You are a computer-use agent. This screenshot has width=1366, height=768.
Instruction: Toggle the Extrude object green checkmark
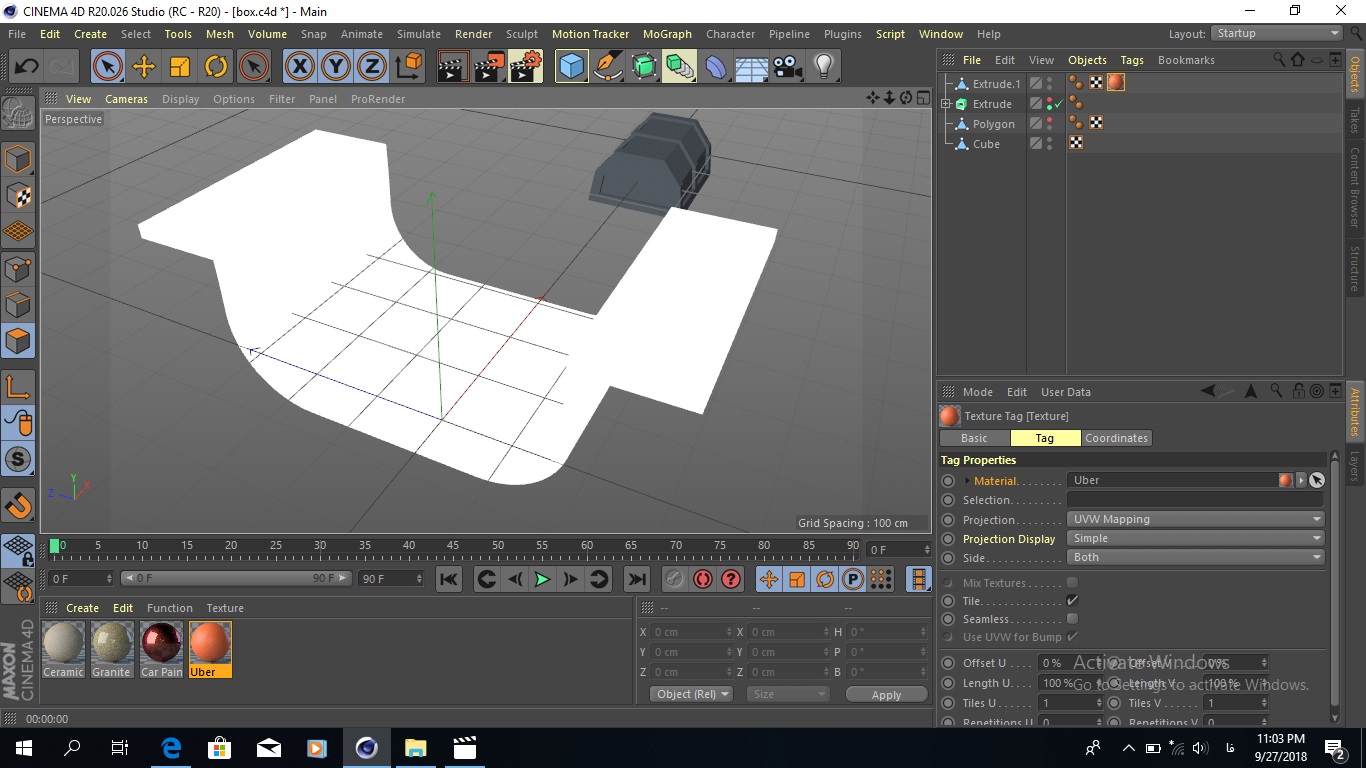(1058, 104)
